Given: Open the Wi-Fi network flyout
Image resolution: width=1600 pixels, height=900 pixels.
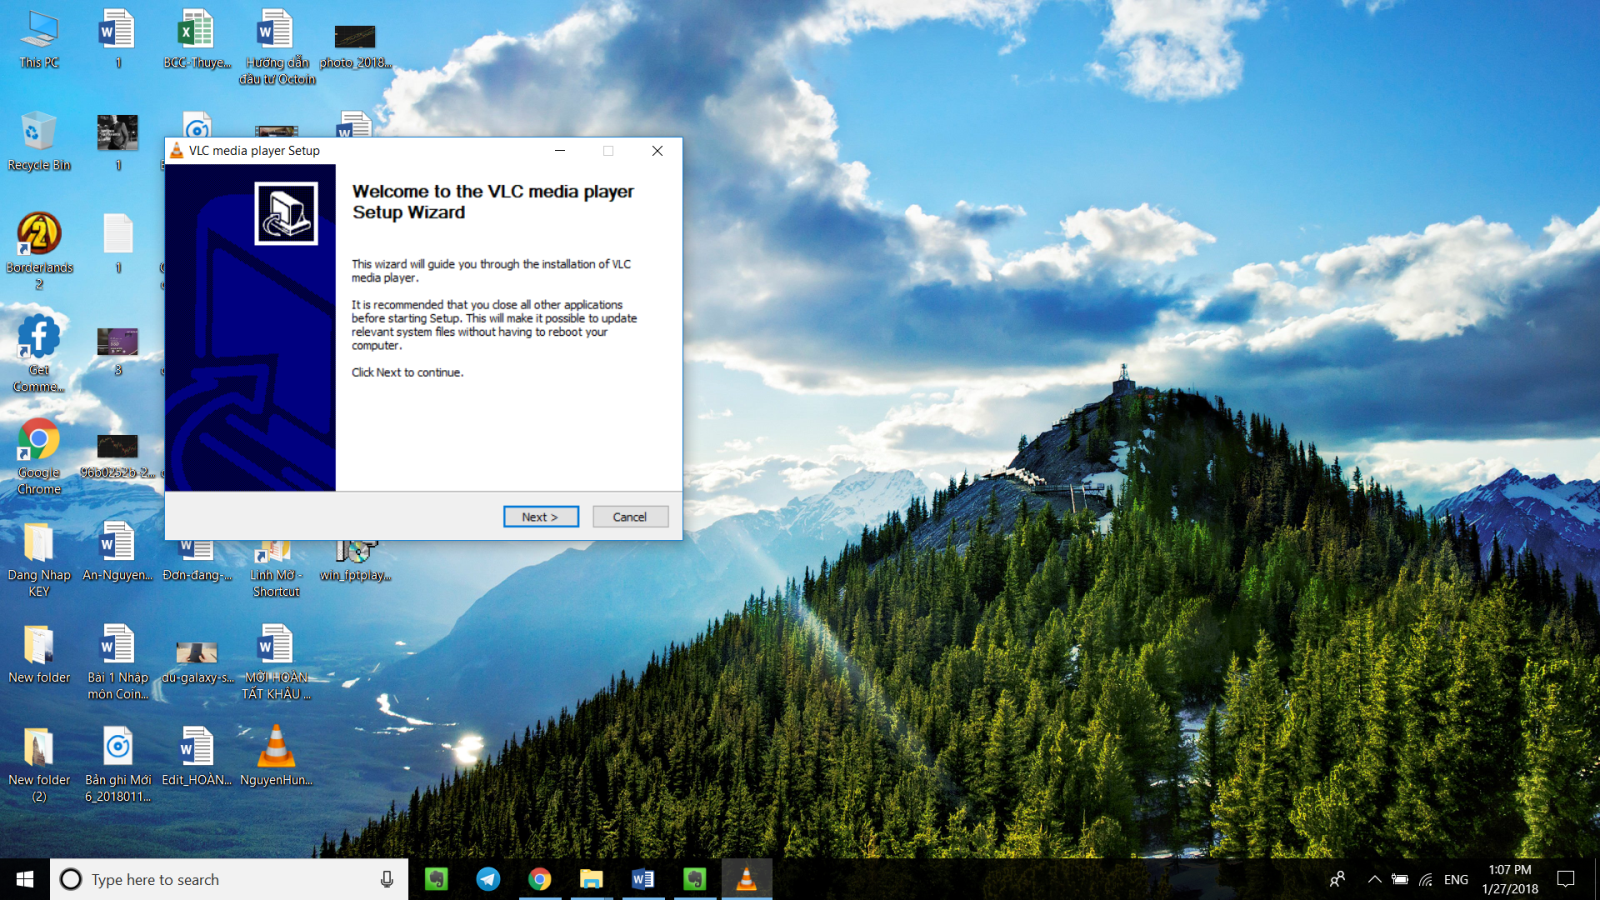Looking at the screenshot, I should 1426,880.
